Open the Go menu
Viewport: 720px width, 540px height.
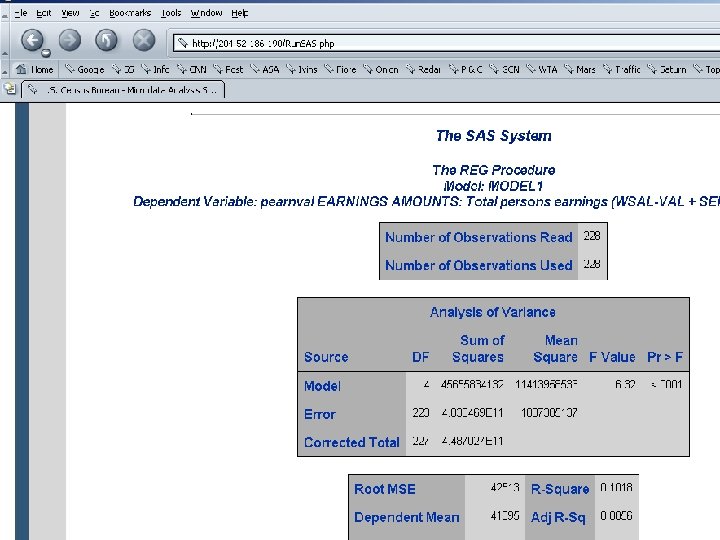[94, 13]
